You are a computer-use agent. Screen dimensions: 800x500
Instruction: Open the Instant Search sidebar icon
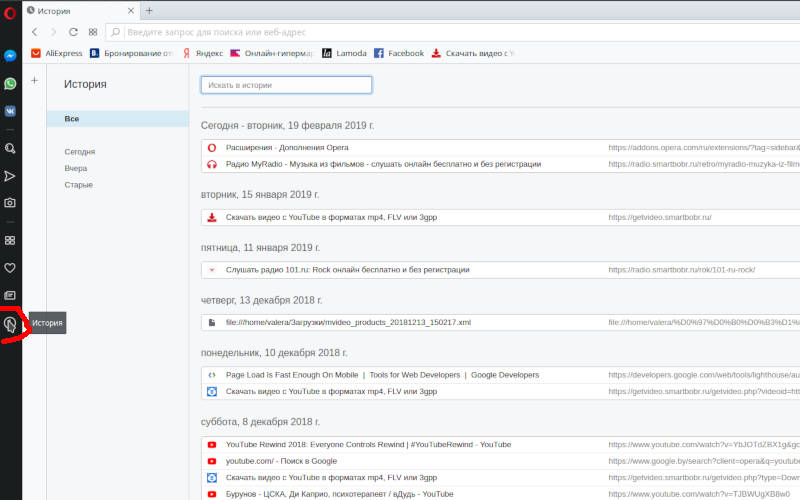10,148
